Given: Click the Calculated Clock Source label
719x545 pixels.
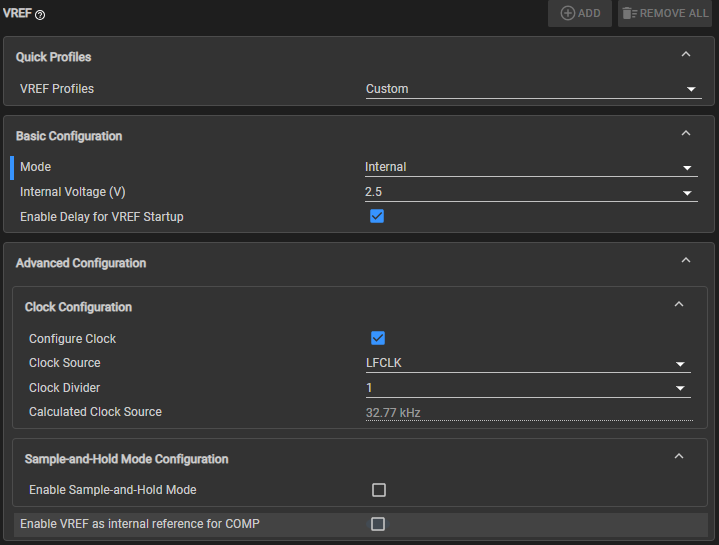Looking at the screenshot, I should pos(95,412).
